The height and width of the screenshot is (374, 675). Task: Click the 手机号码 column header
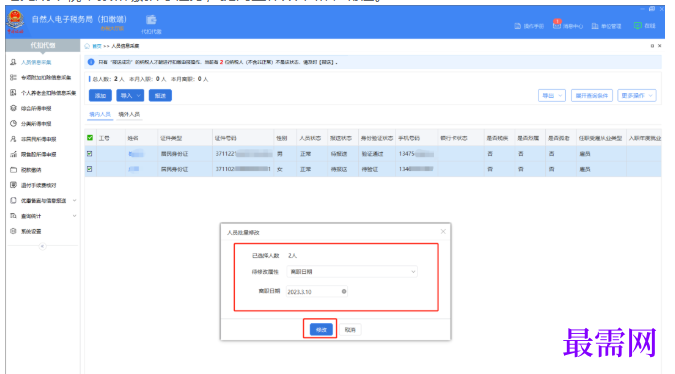click(x=409, y=138)
